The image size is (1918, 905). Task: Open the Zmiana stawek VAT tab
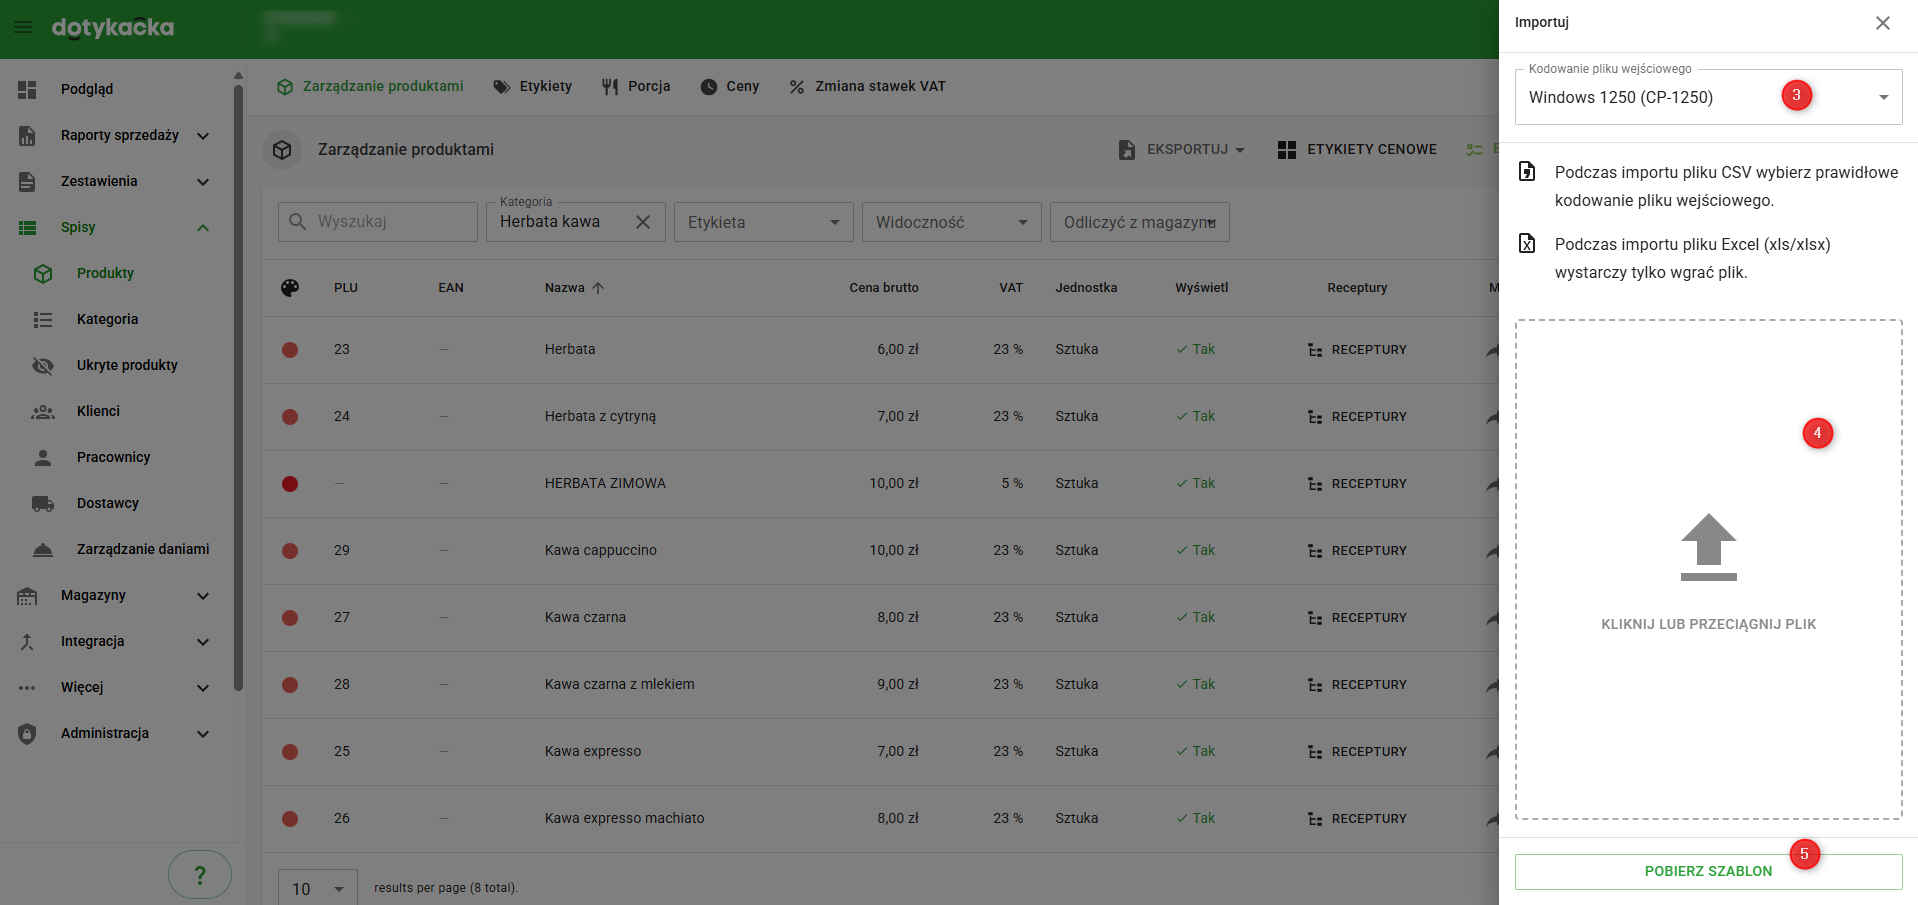[x=867, y=86]
